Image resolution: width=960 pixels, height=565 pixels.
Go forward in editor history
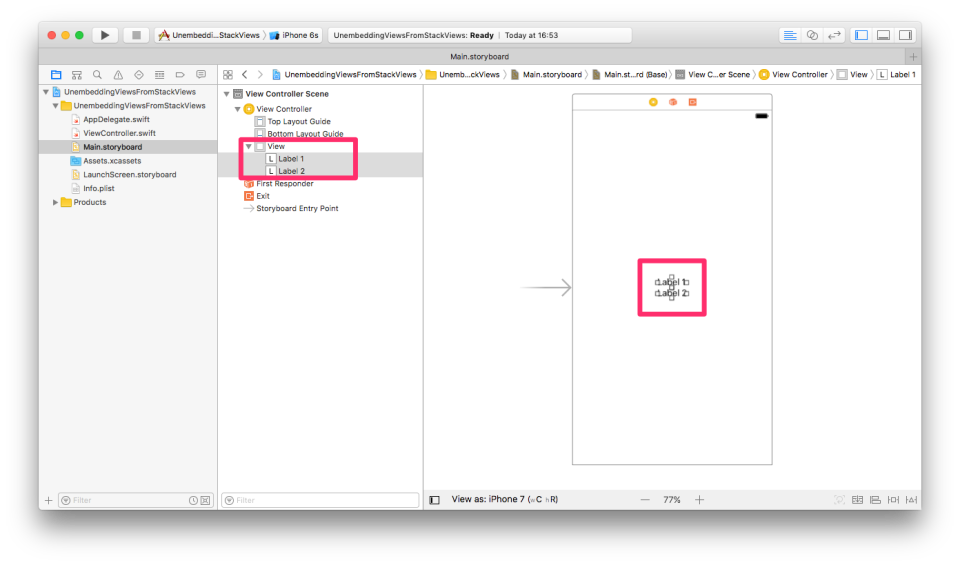(260, 75)
